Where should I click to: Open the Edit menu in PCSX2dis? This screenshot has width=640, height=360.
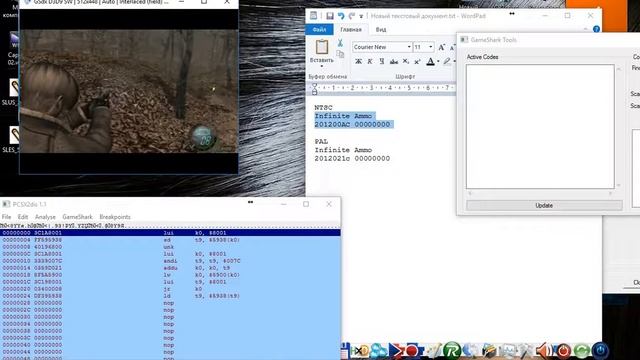coord(23,217)
